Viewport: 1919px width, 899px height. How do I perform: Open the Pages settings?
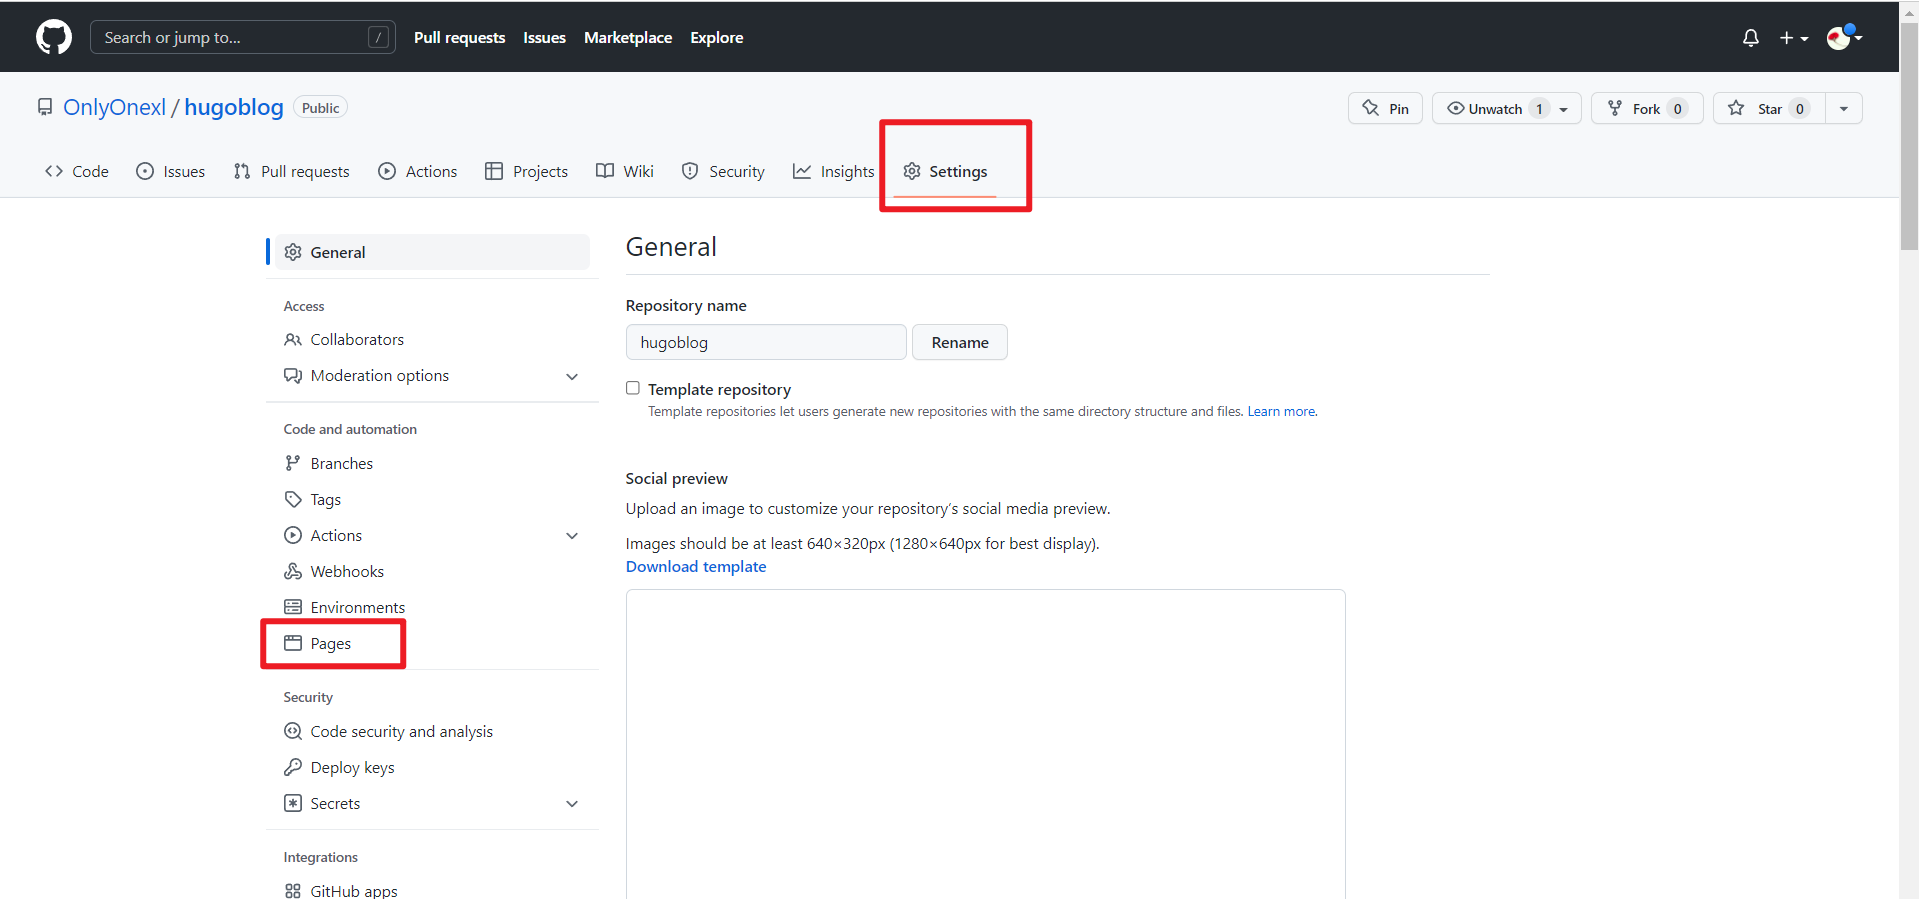(x=330, y=643)
